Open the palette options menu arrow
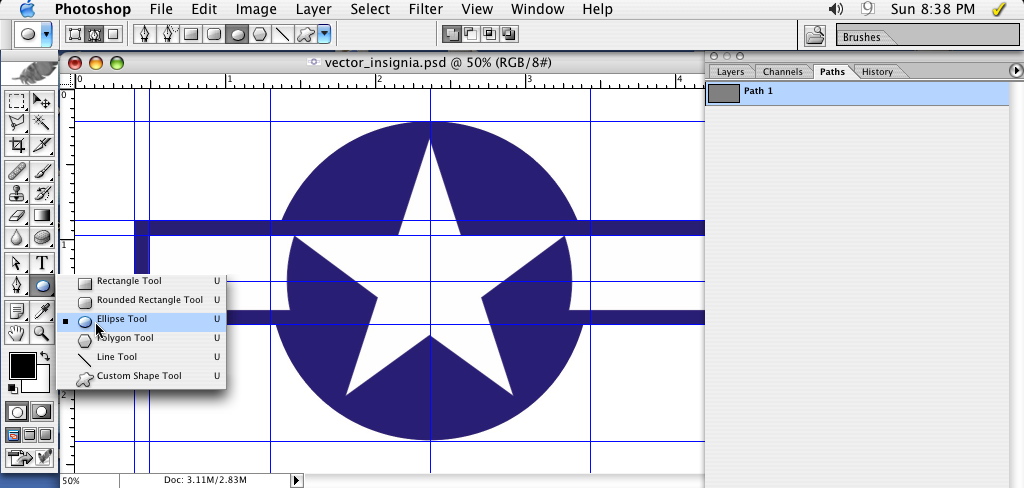The image size is (1024, 488). tap(1016, 70)
